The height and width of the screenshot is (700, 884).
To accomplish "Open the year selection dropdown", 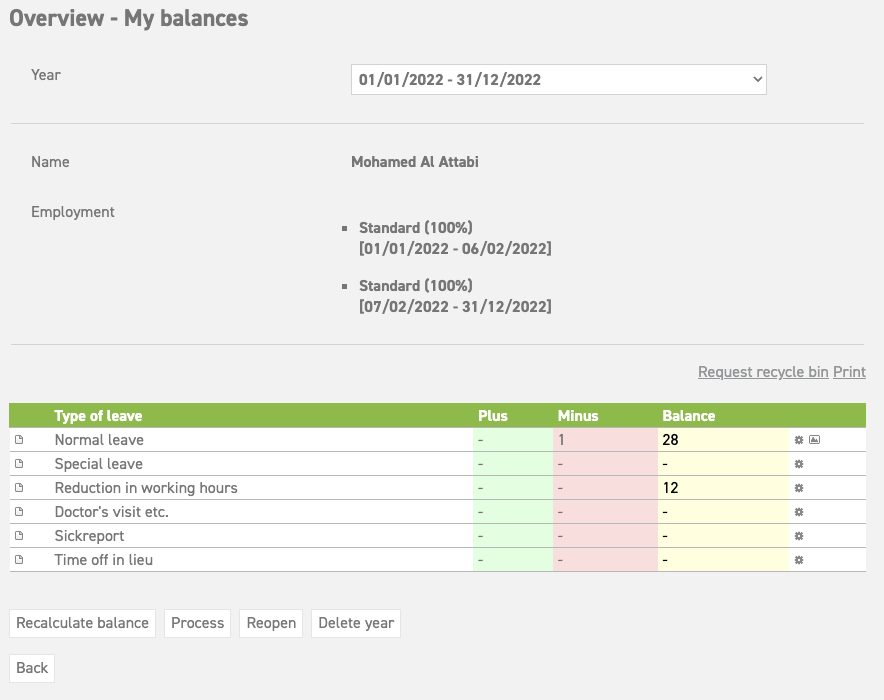I will coord(557,79).
